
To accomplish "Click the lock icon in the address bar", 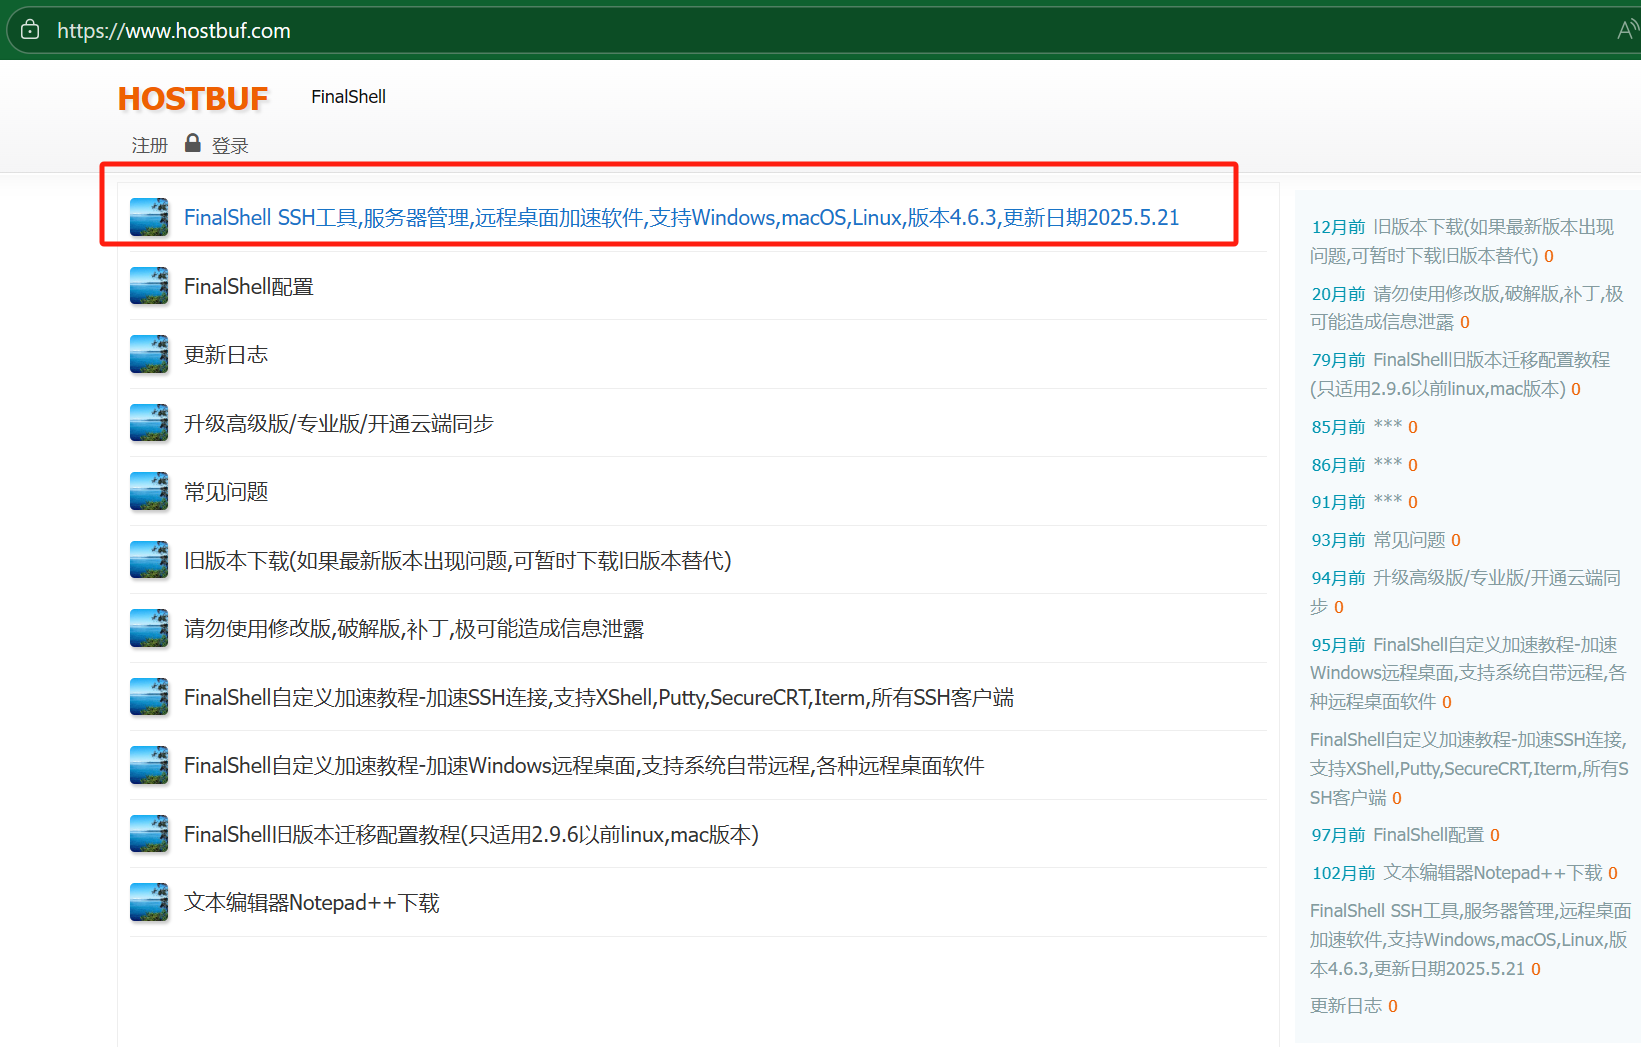I will point(30,30).
